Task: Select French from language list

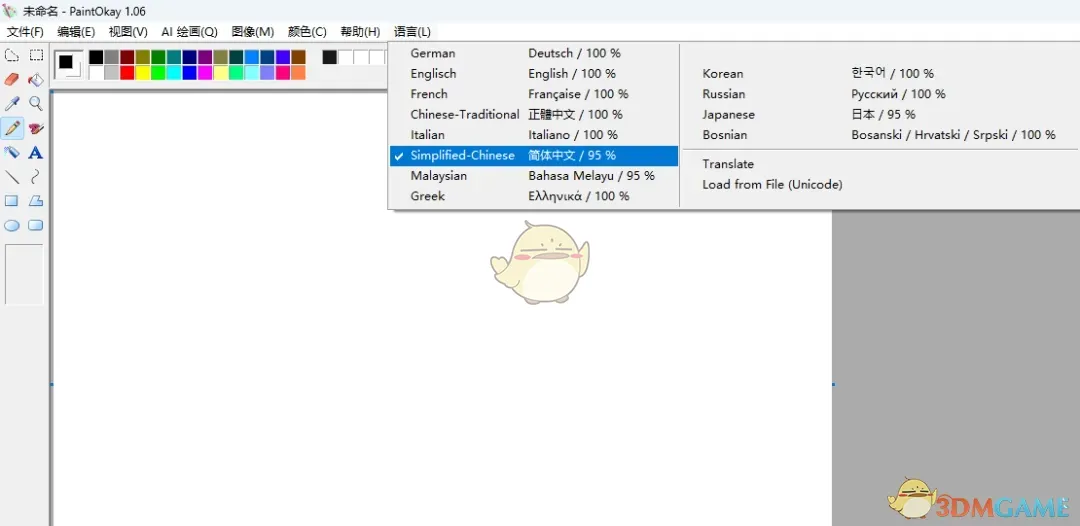Action: (534, 94)
